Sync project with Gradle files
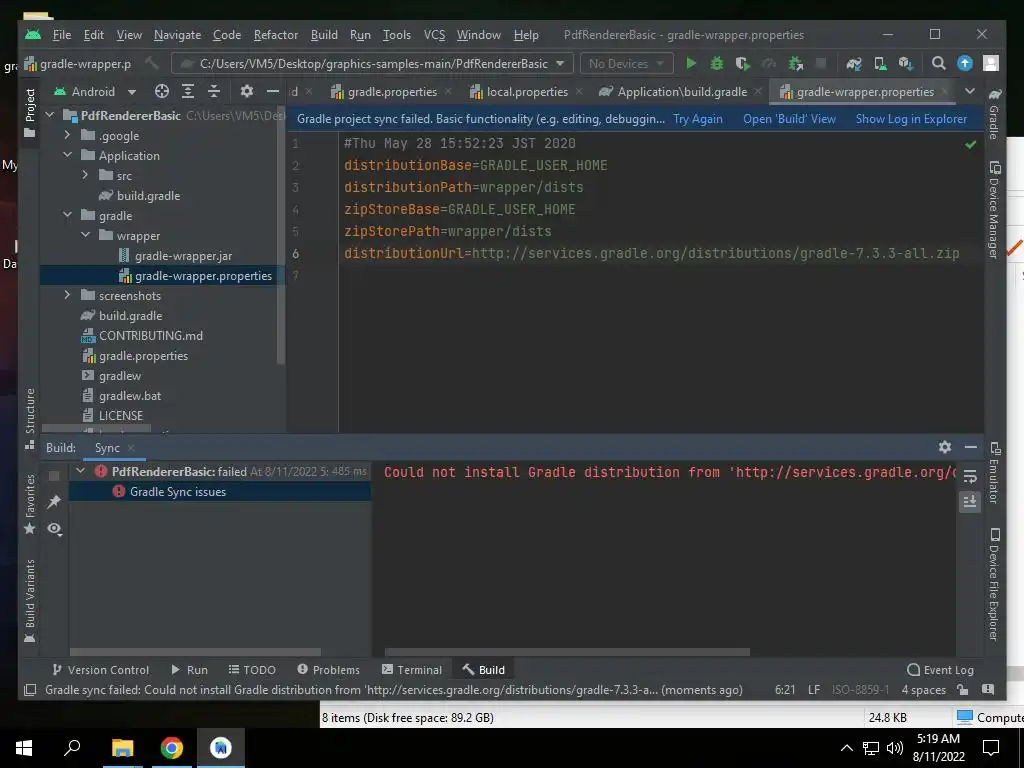Viewport: 1024px width, 768px height. (x=854, y=63)
